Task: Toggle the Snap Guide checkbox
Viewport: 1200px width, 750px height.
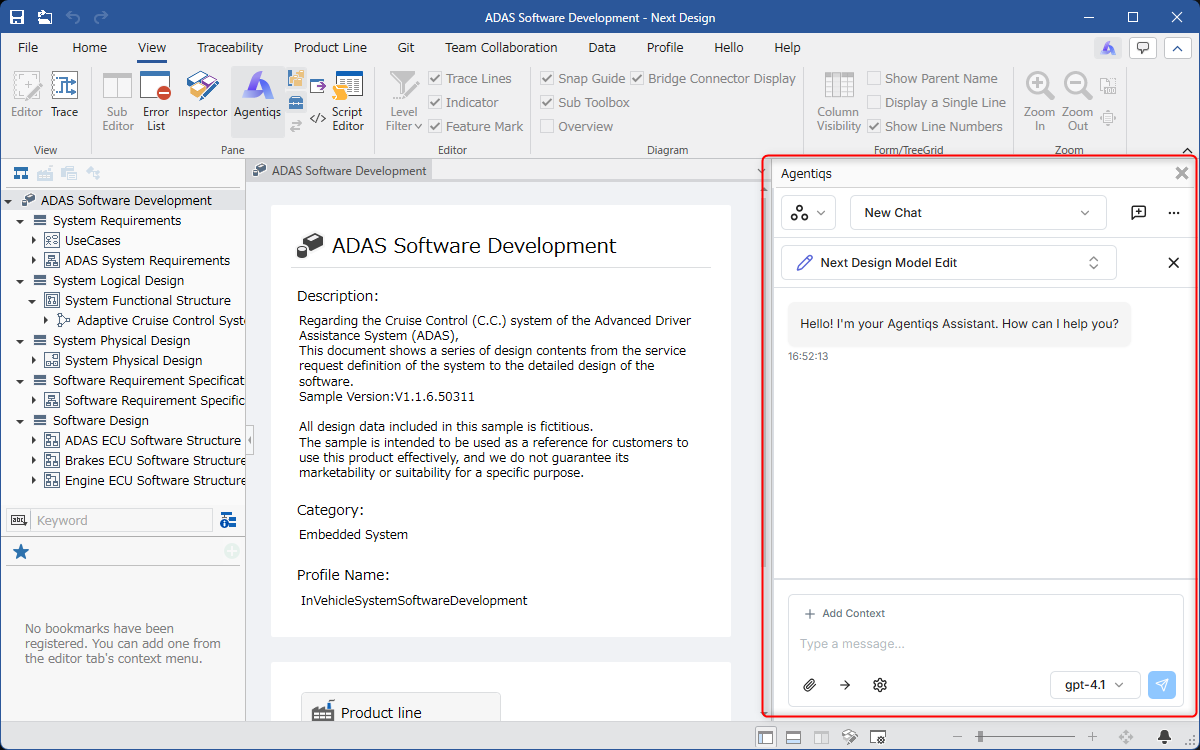Action: pyautogui.click(x=547, y=78)
